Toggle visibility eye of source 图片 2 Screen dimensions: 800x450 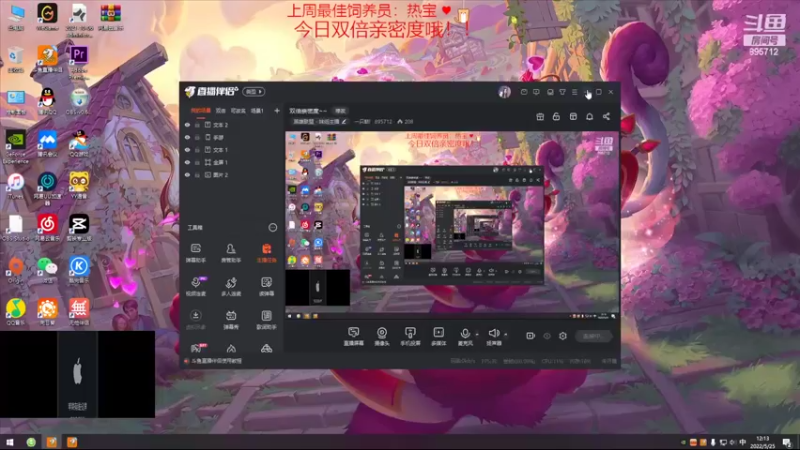pos(187,175)
